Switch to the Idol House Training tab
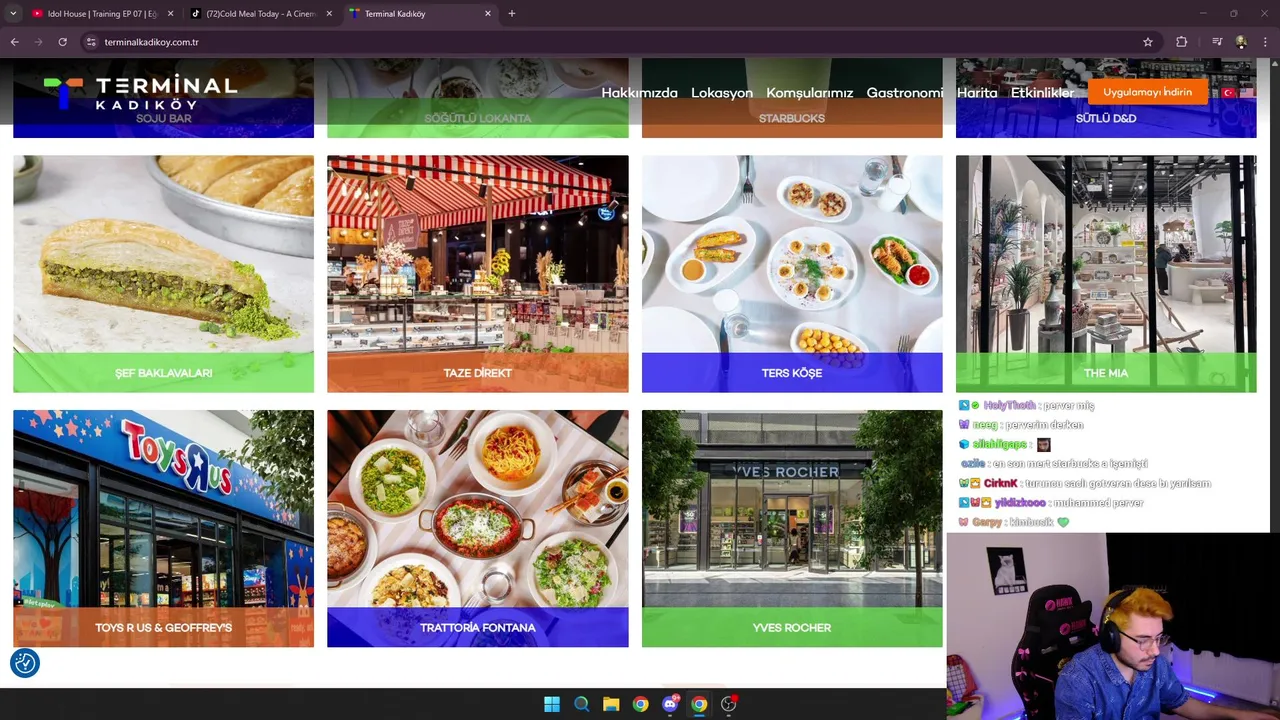1280x720 pixels. (100, 13)
